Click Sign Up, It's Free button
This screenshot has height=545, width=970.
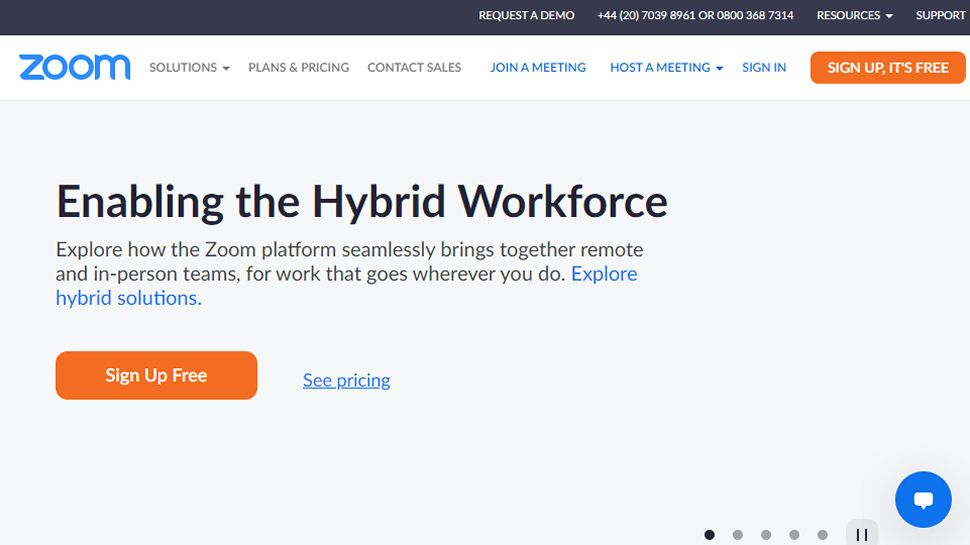point(888,67)
